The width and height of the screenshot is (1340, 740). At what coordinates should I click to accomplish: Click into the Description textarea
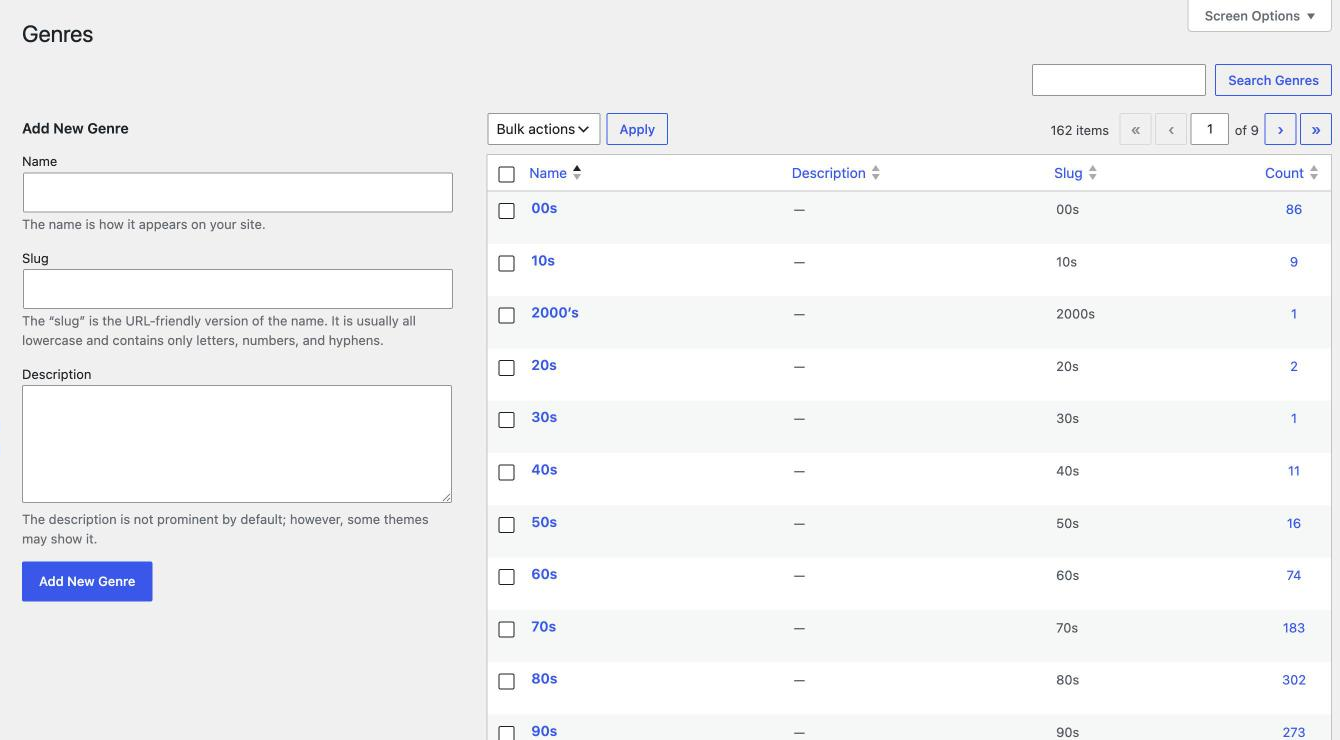point(237,444)
